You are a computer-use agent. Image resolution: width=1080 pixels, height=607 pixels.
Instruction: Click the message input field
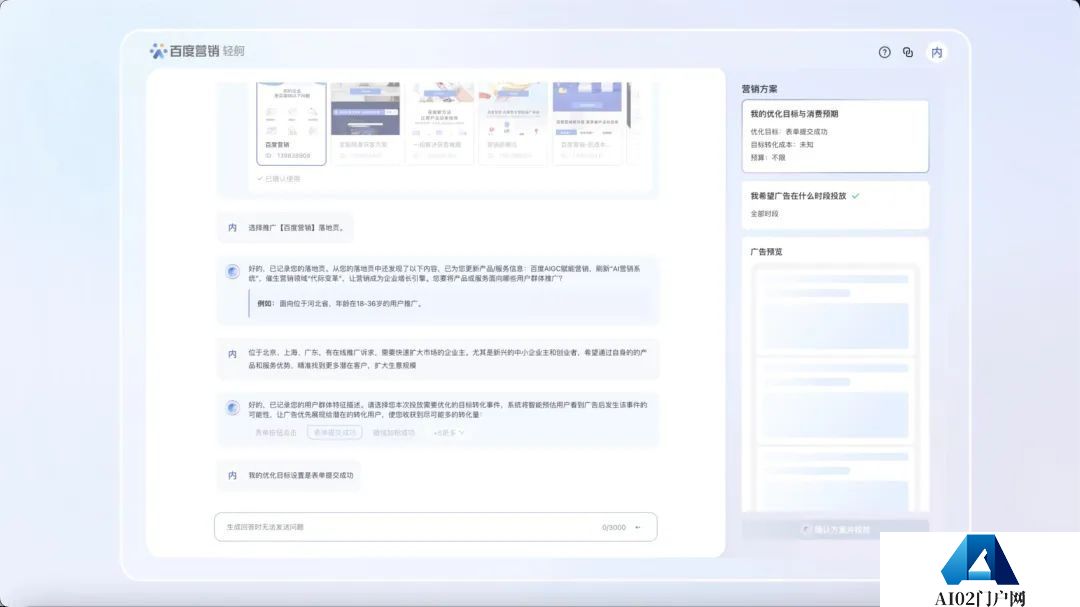[x=435, y=527]
